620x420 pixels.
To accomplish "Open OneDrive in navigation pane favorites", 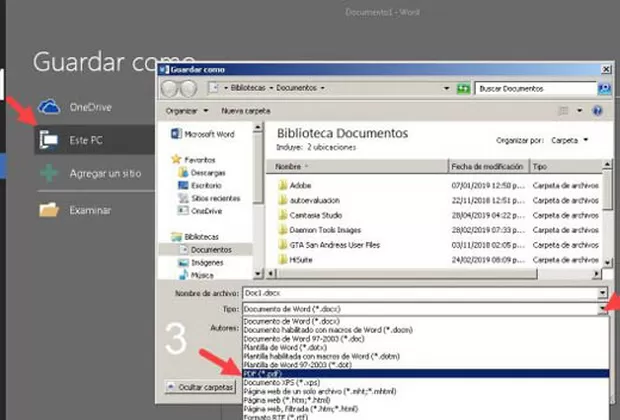I will click(200, 211).
